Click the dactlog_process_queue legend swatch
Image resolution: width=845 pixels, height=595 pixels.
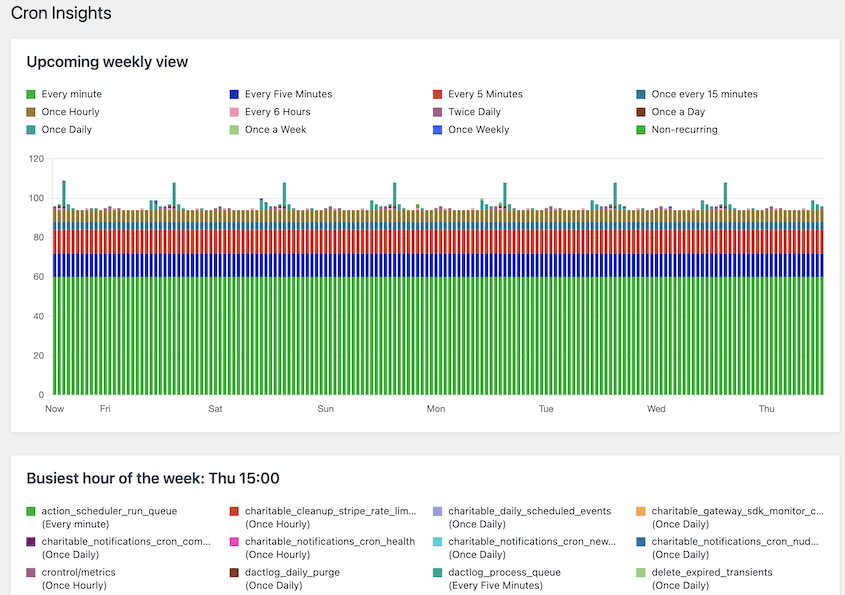click(438, 572)
